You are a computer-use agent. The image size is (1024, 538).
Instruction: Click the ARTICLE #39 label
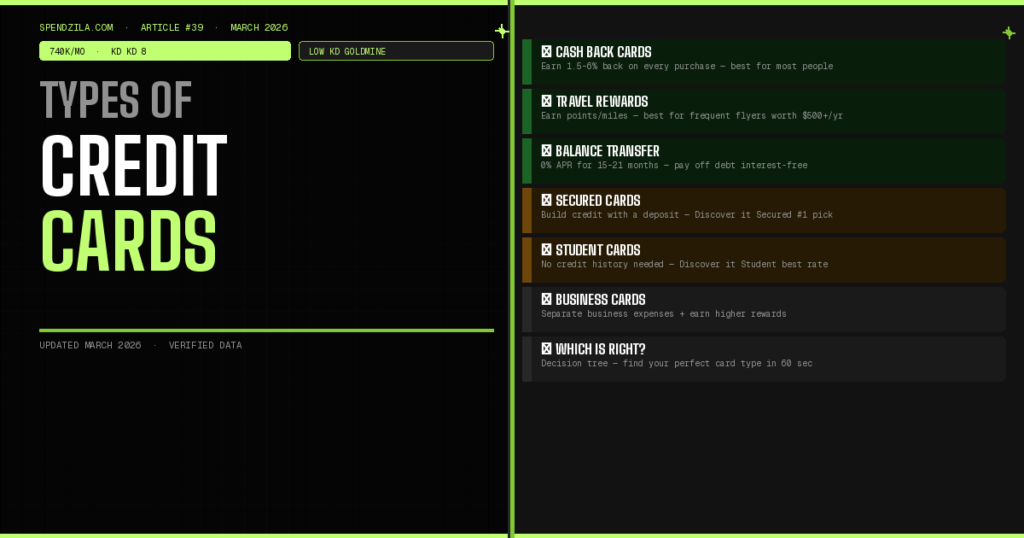[172, 27]
